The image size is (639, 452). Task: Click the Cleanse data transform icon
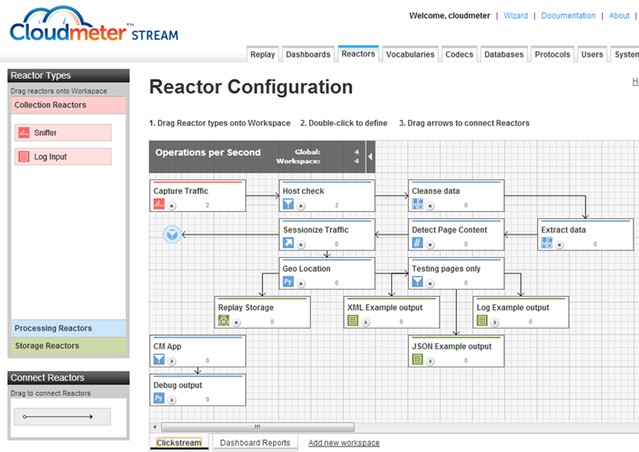coord(417,204)
